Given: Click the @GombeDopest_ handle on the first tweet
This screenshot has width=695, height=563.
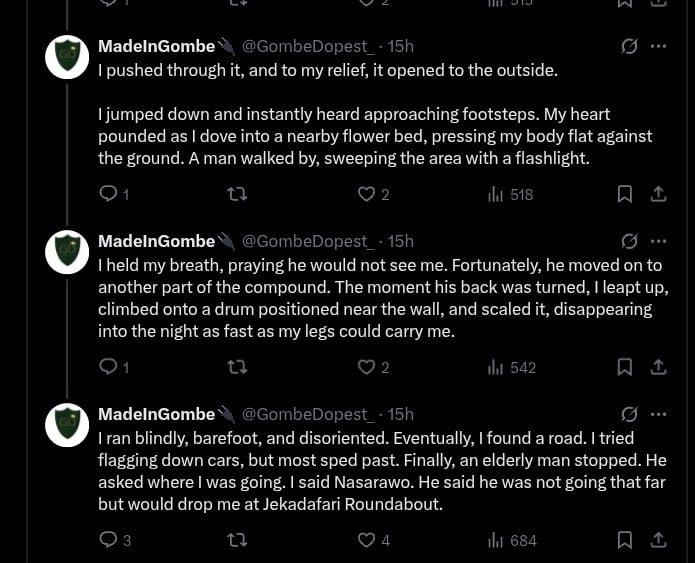Looking at the screenshot, I should click(x=308, y=46).
